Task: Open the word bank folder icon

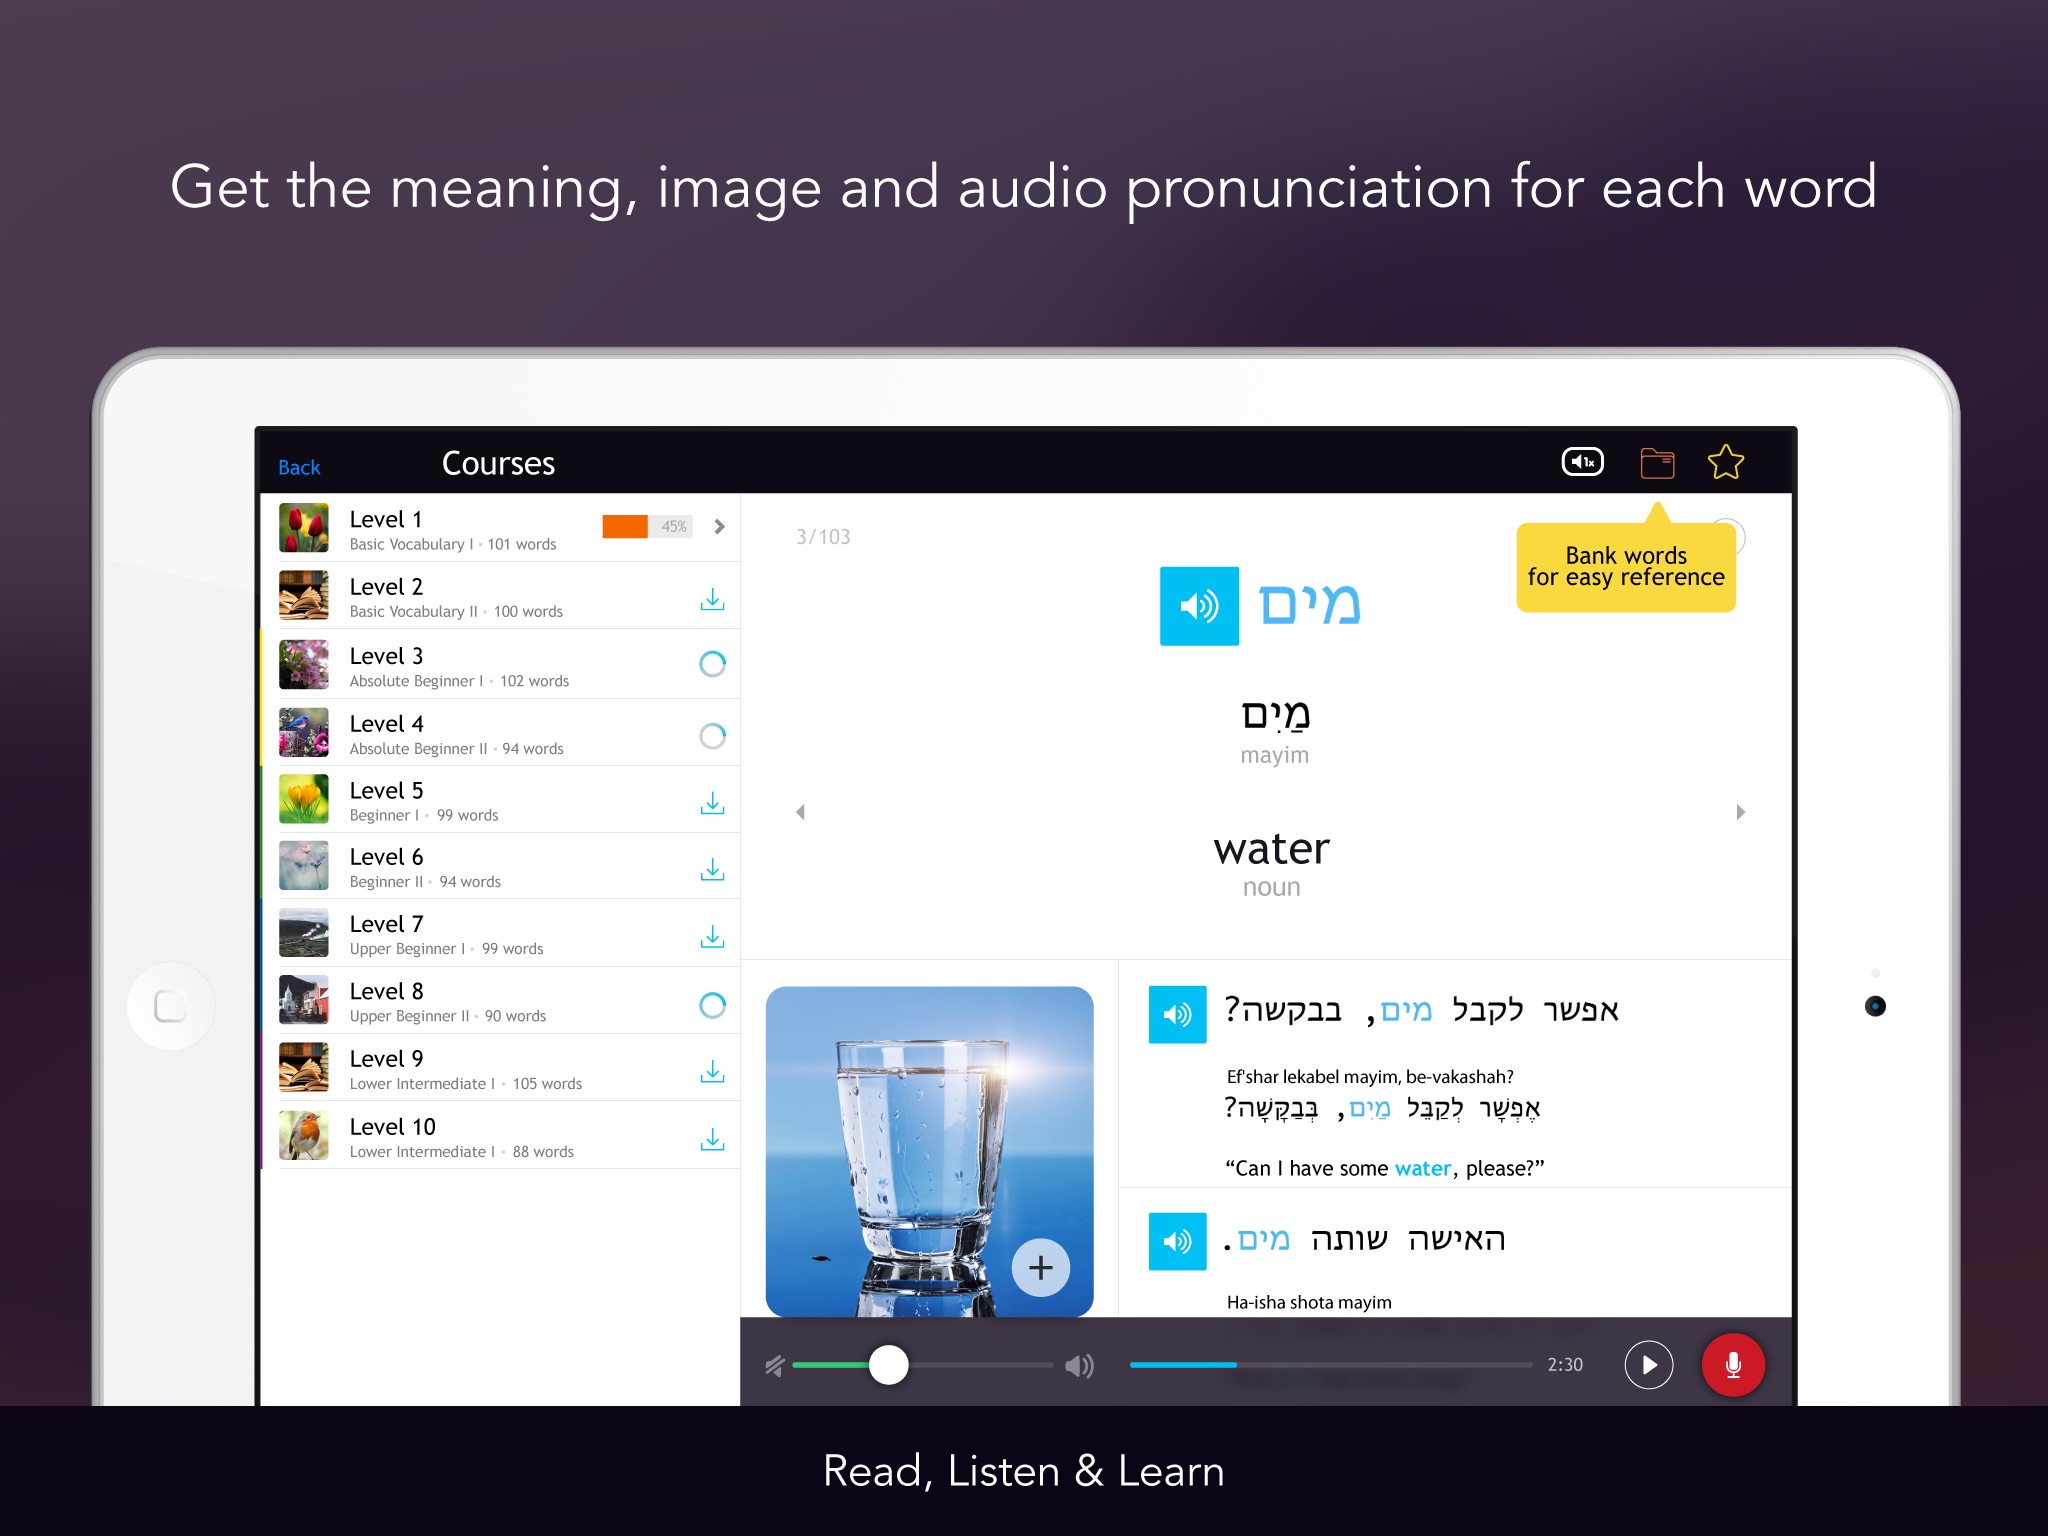Action: [x=1657, y=463]
